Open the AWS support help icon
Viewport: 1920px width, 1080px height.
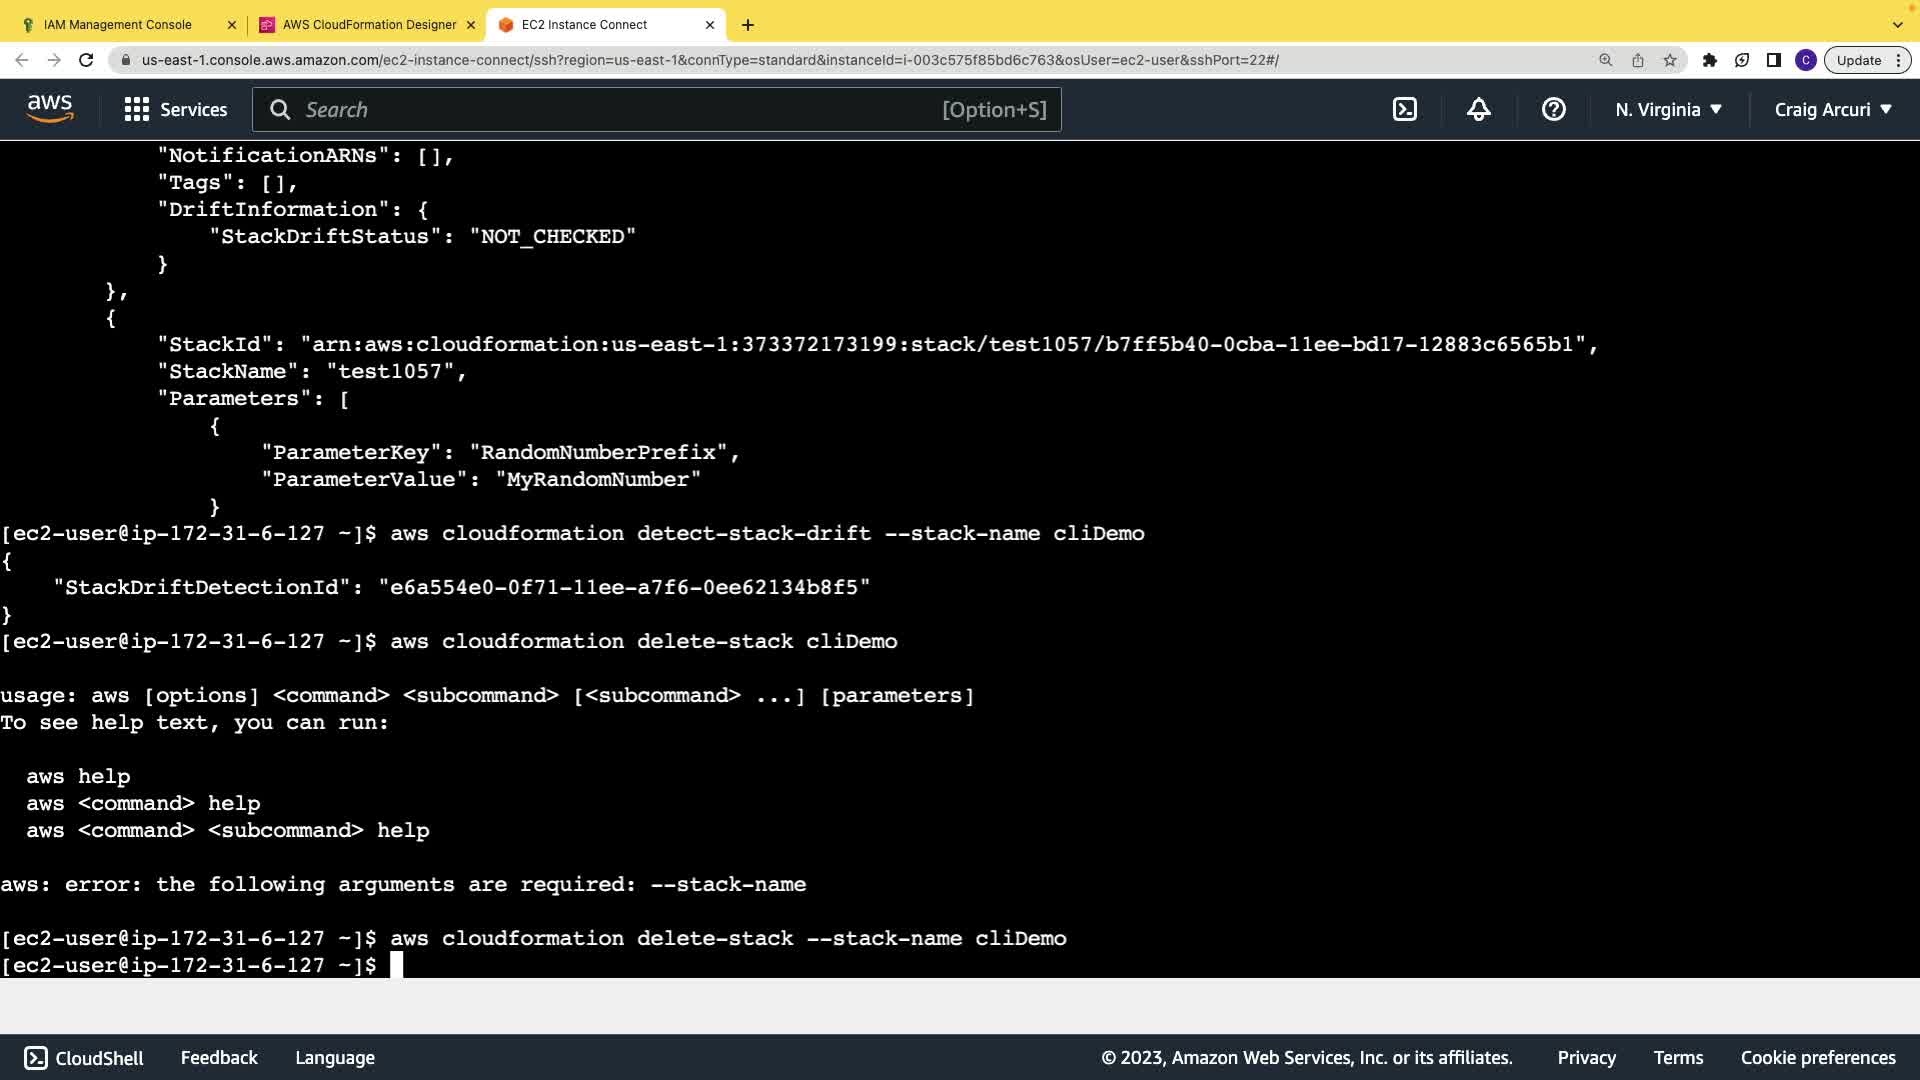click(1553, 110)
